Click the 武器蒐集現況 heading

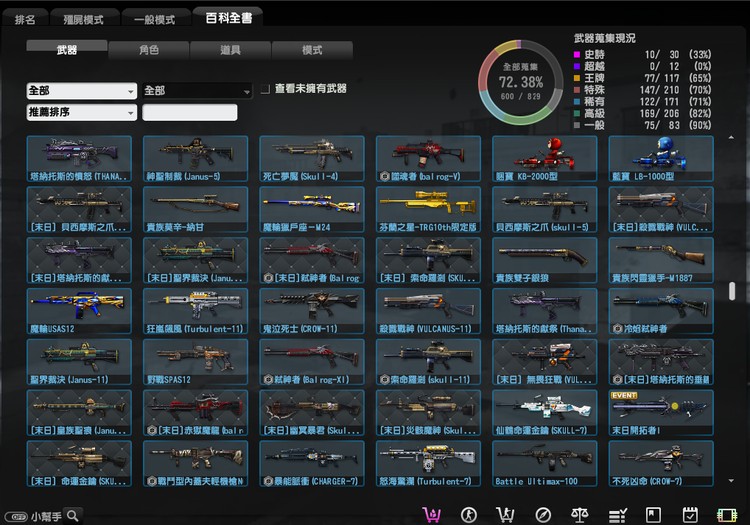coord(605,38)
